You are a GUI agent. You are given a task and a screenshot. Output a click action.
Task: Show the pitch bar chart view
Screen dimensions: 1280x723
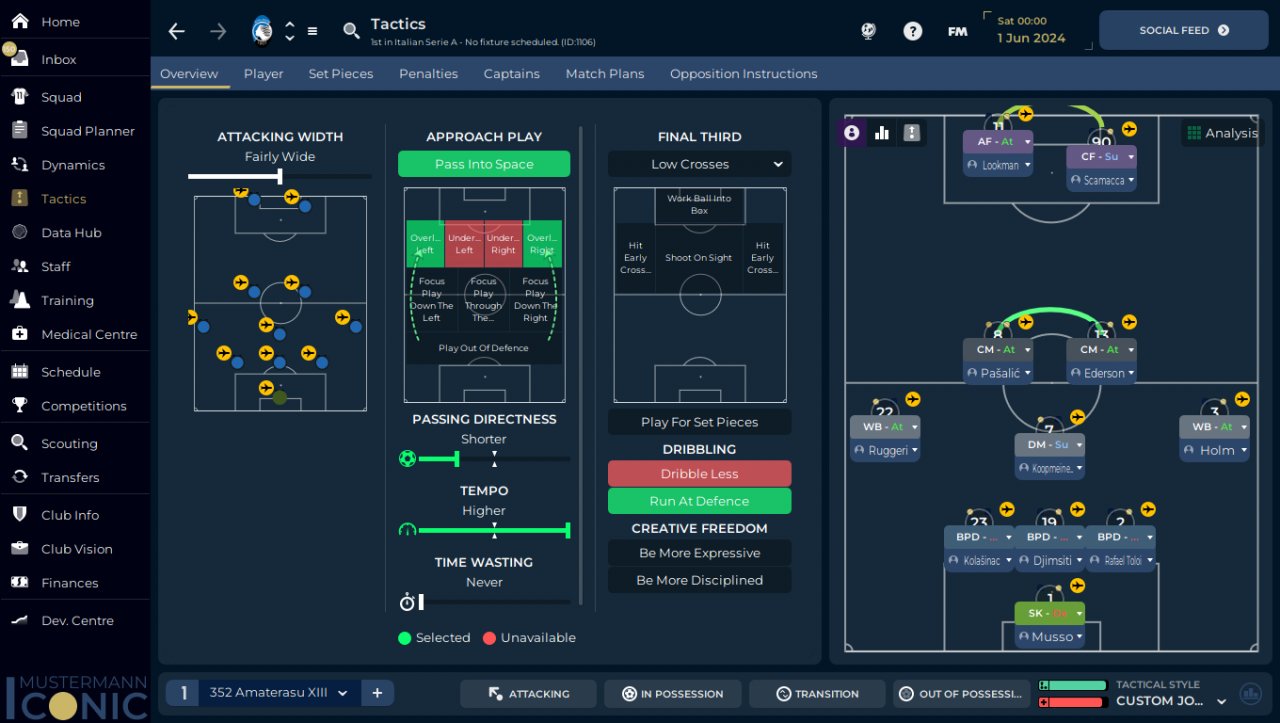[x=882, y=133]
